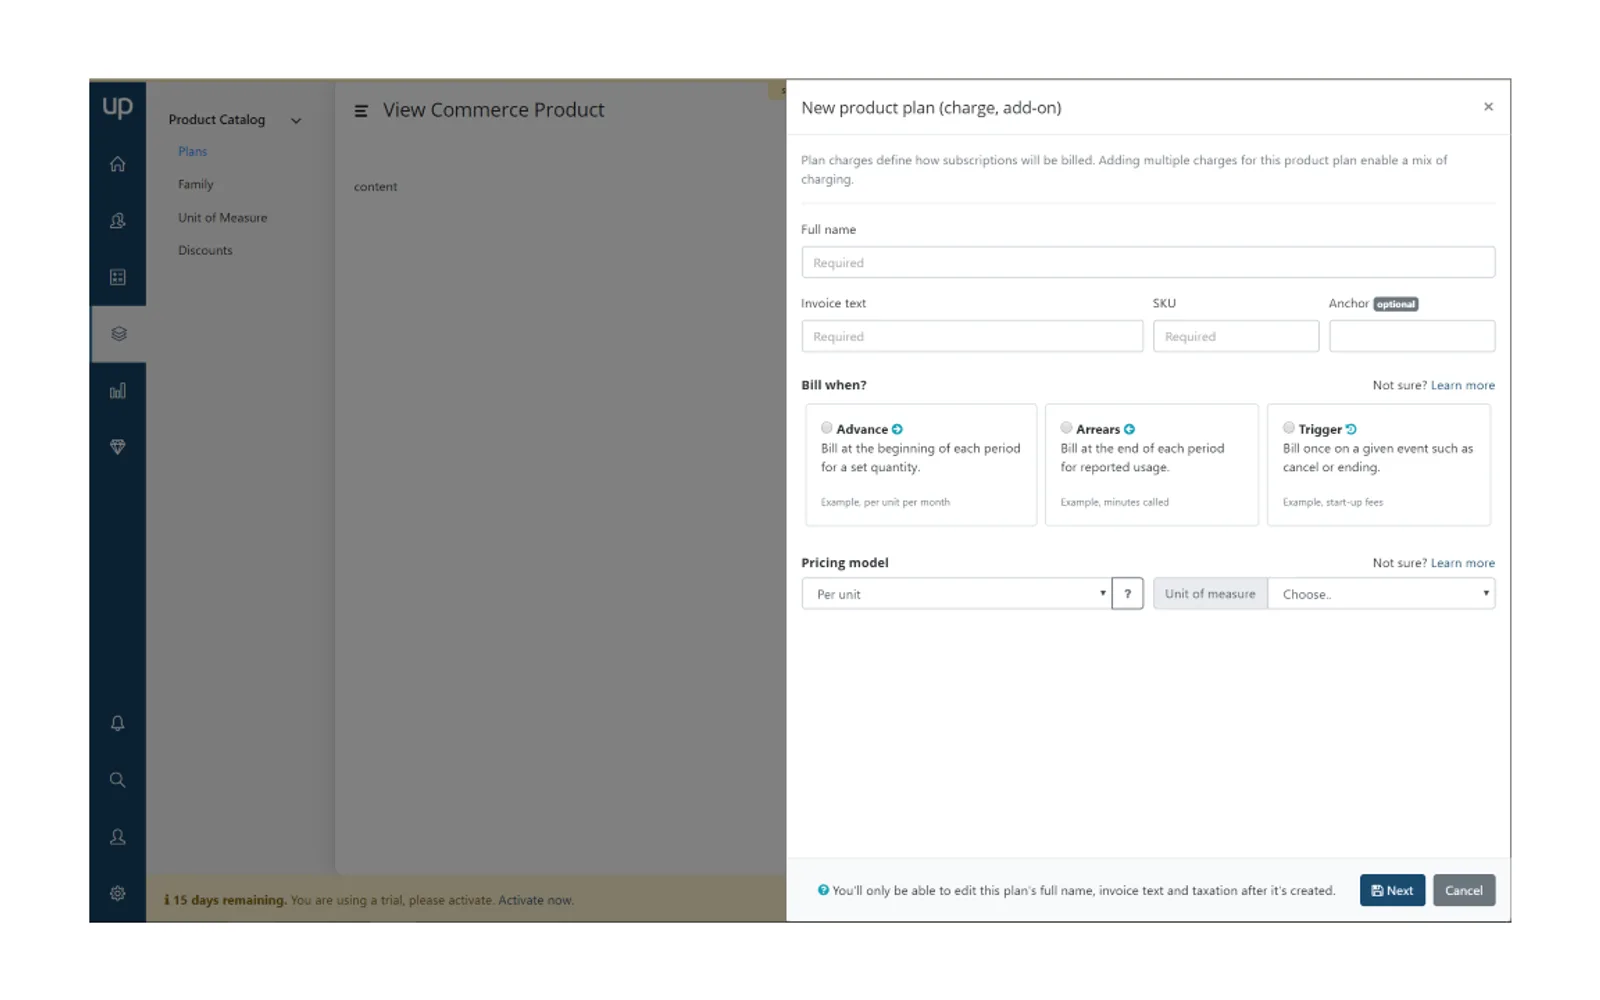Image resolution: width=1600 pixels, height=1000 pixels.
Task: Click the search magnifier sidebar icon
Action: coord(118,780)
